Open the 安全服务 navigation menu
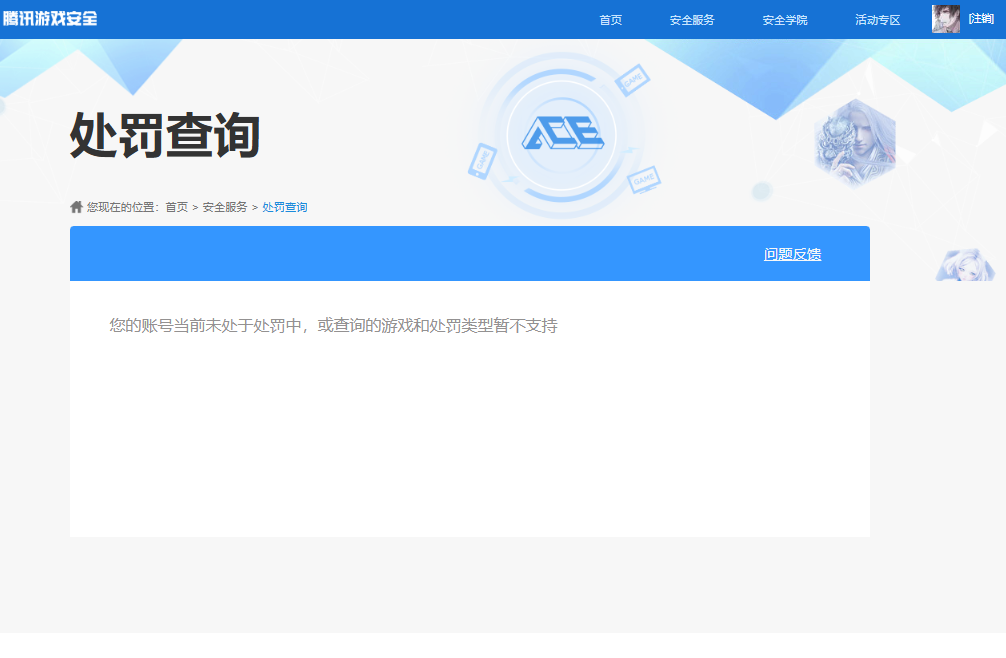The height and width of the screenshot is (658, 1006). [692, 20]
